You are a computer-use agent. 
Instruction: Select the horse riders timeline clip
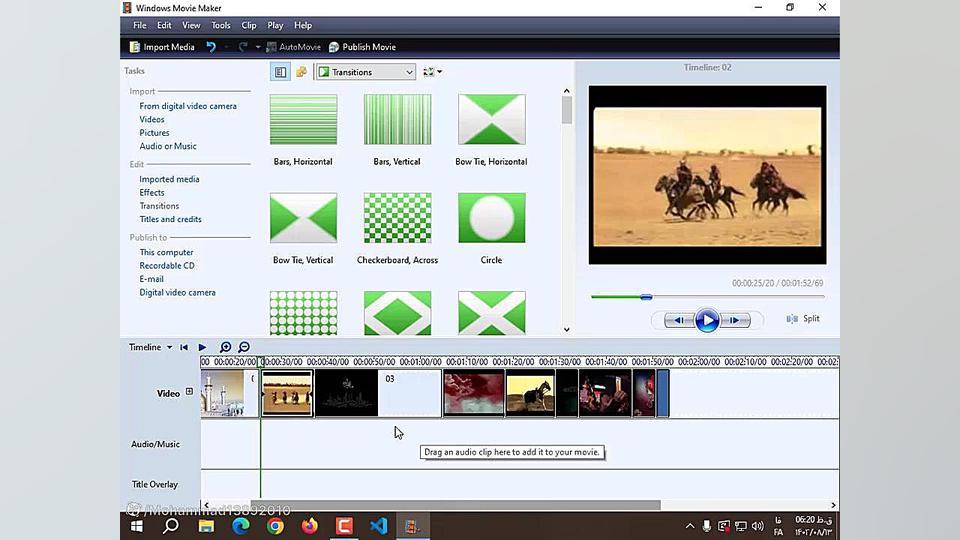(287, 393)
